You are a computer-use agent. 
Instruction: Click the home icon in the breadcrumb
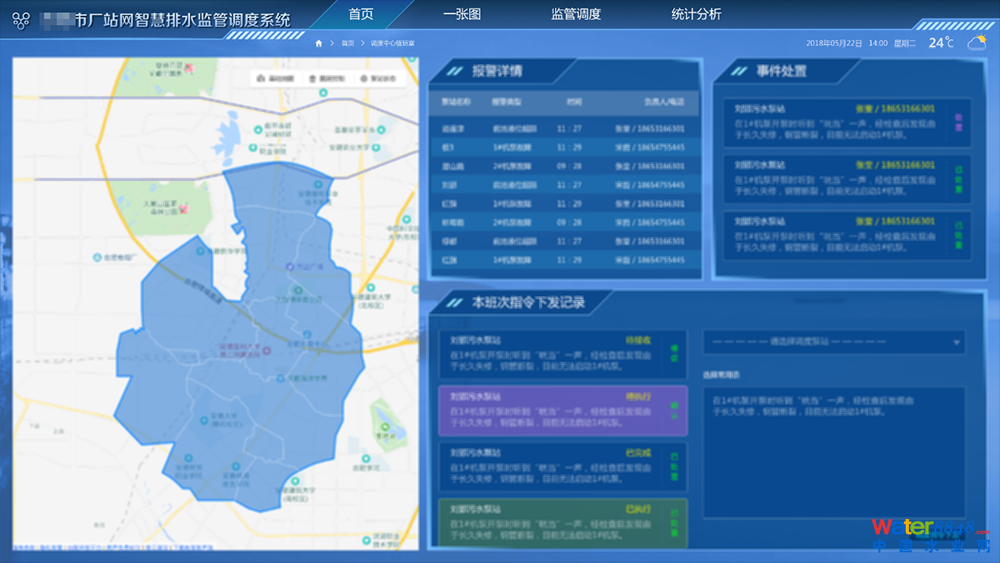coord(319,44)
